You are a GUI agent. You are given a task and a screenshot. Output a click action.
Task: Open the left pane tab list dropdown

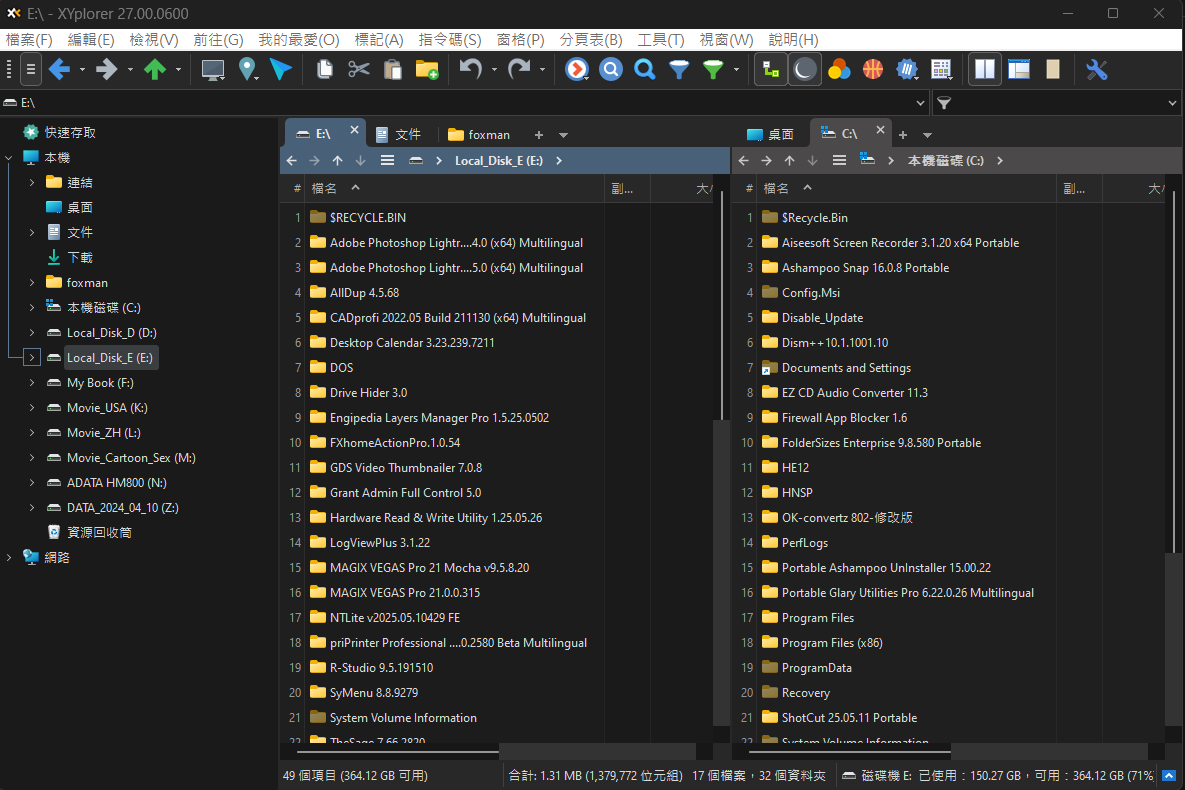click(x=563, y=135)
